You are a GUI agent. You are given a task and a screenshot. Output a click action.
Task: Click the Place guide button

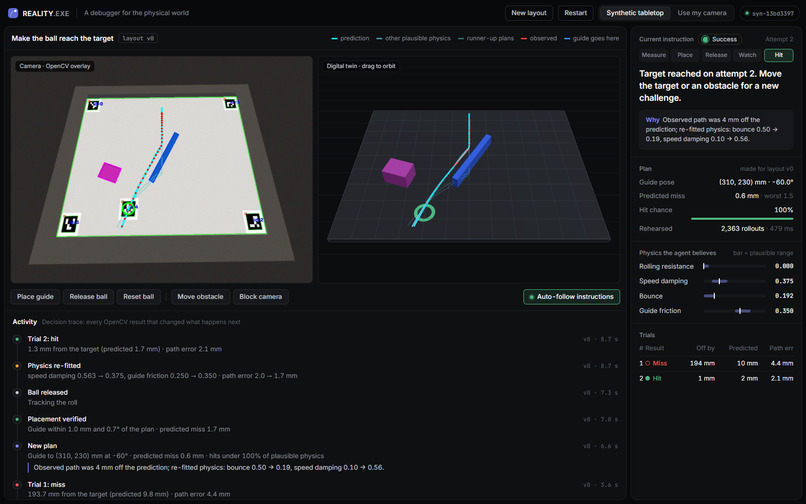(35, 297)
